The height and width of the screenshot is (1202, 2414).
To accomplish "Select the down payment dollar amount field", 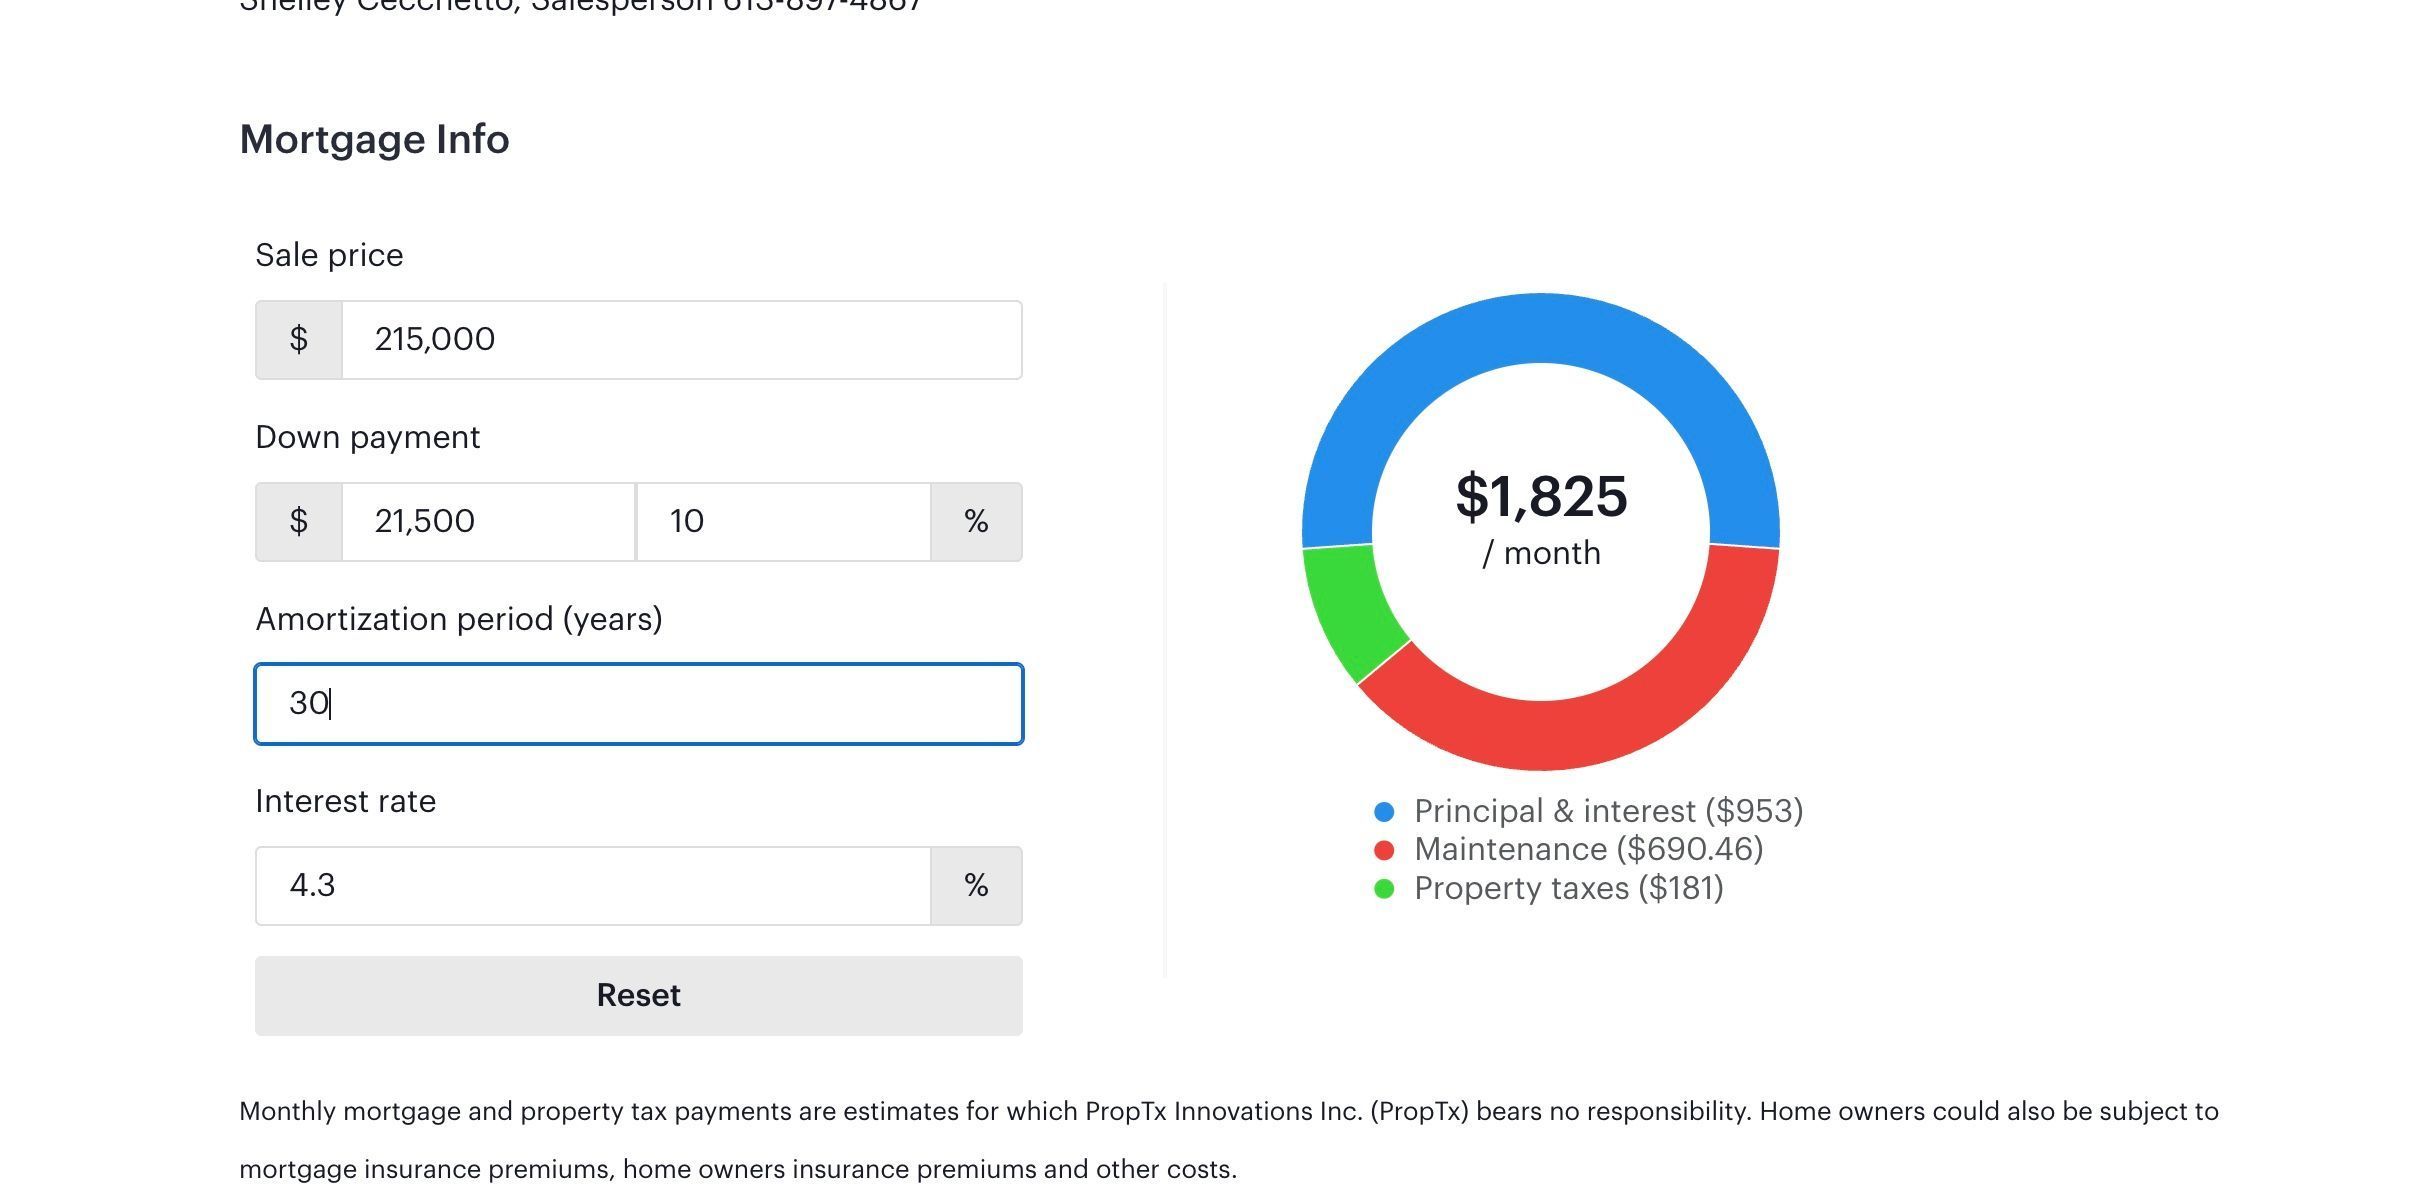I will click(488, 522).
